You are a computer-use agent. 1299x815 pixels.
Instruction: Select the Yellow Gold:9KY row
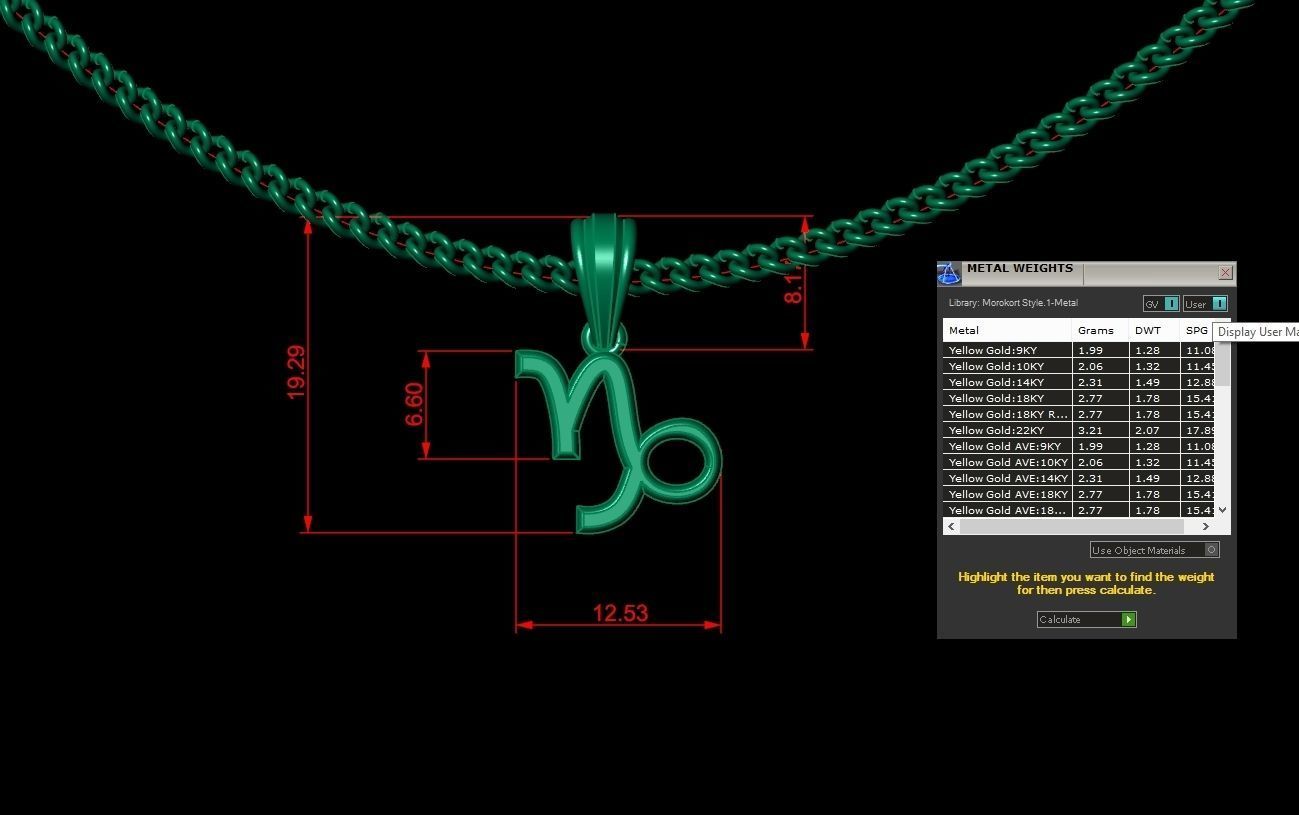coord(1080,351)
